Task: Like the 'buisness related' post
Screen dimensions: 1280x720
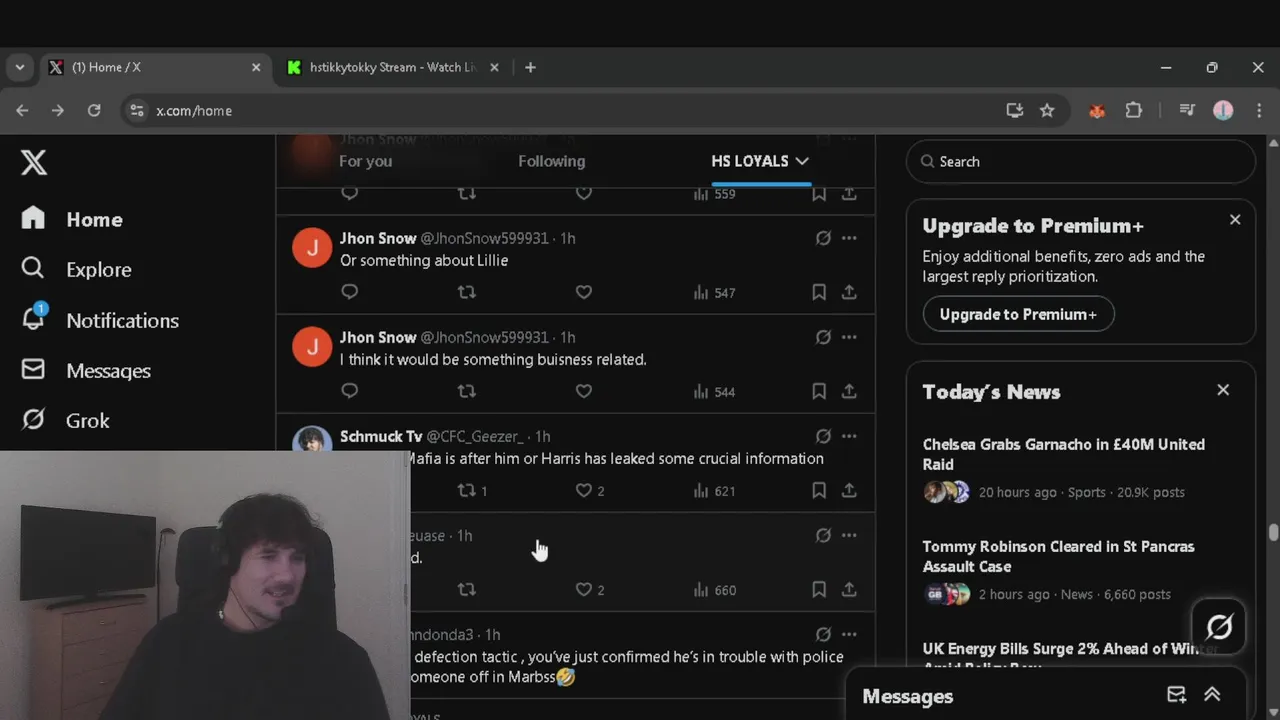Action: 584,391
